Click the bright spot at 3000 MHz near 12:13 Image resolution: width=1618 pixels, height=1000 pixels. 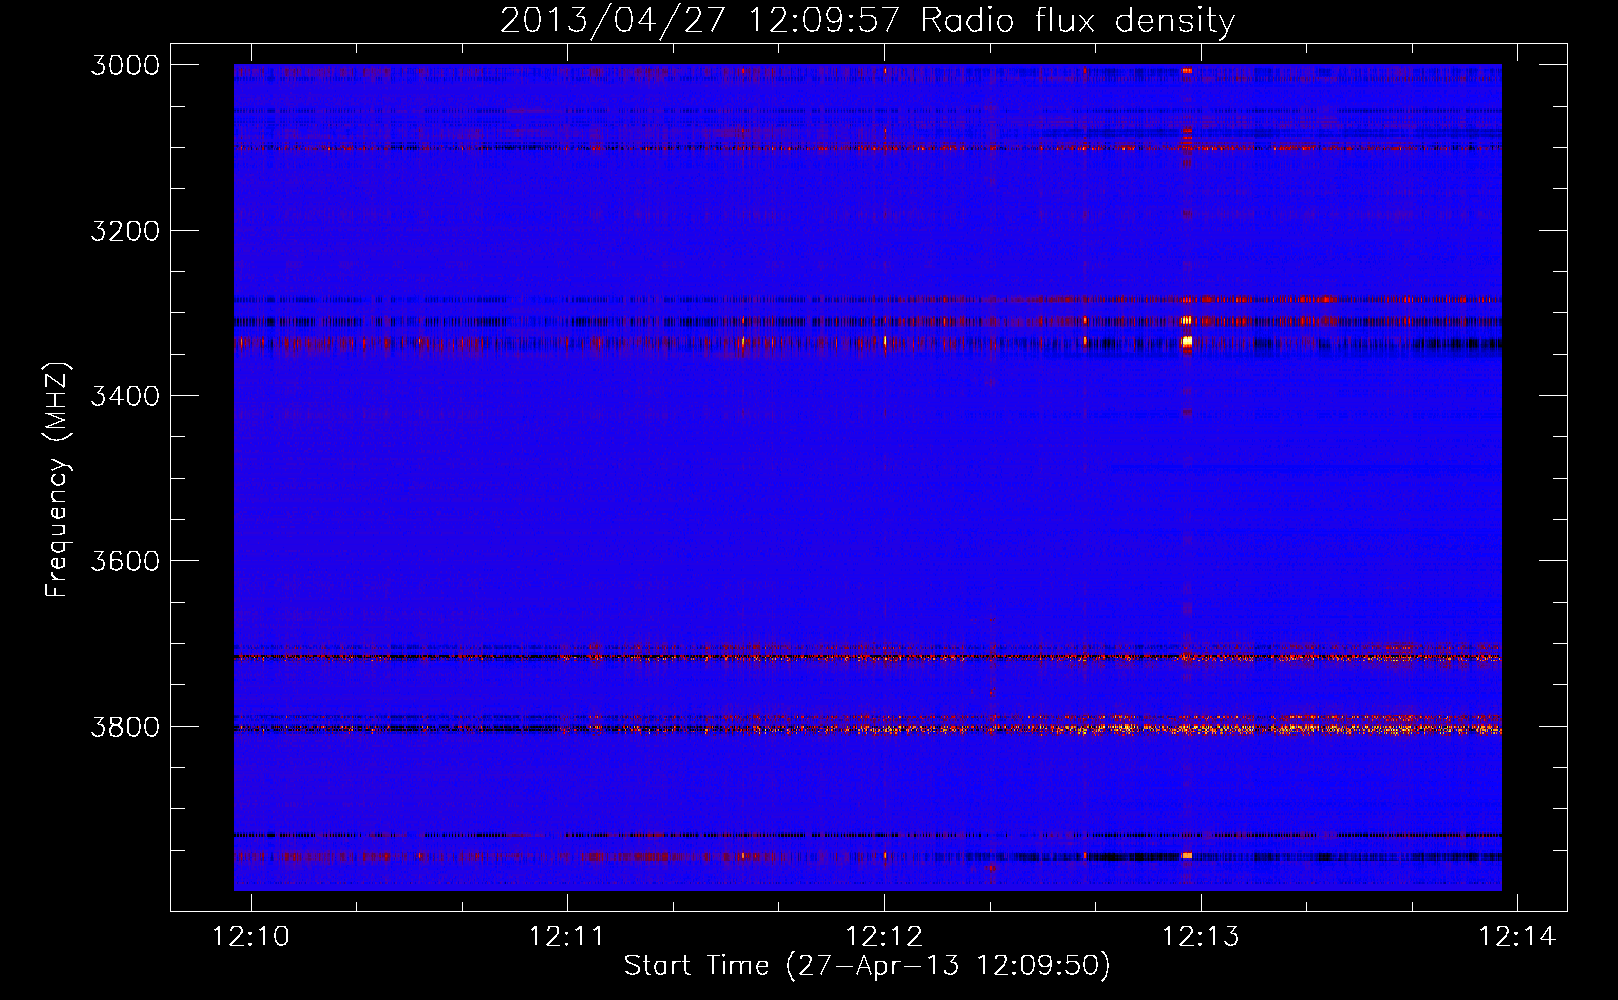click(1187, 70)
